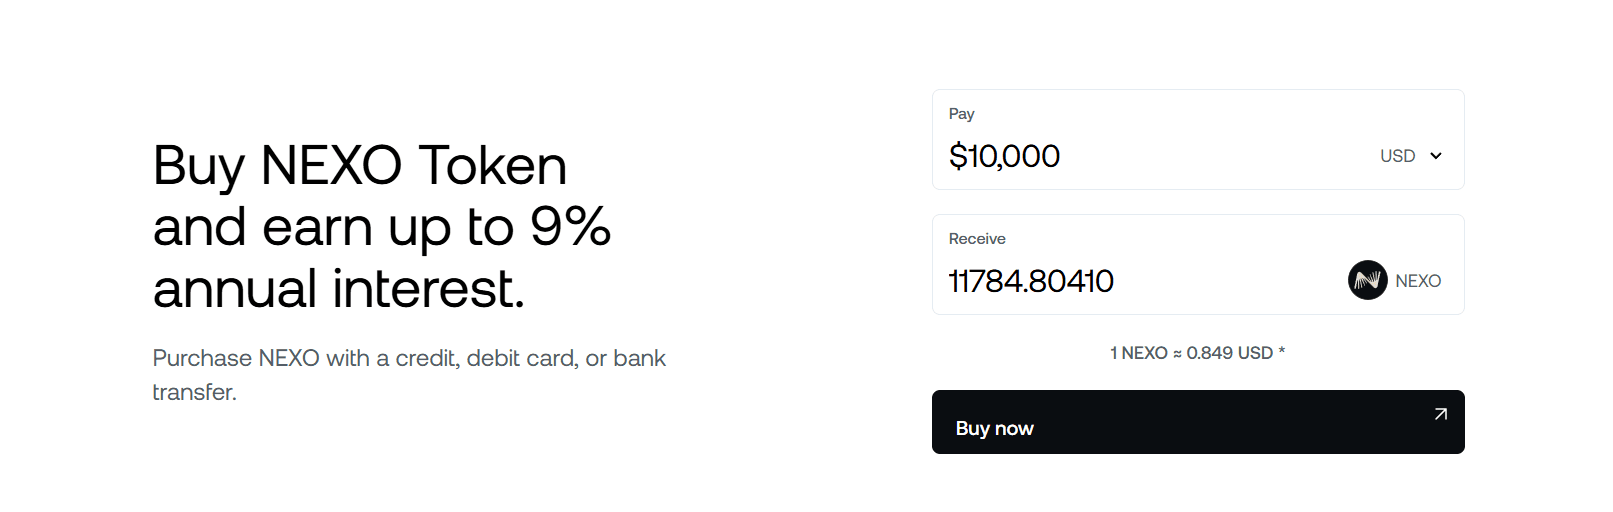Click the 'and earn up to' heading text
The image size is (1613, 512).
[x=333, y=227]
